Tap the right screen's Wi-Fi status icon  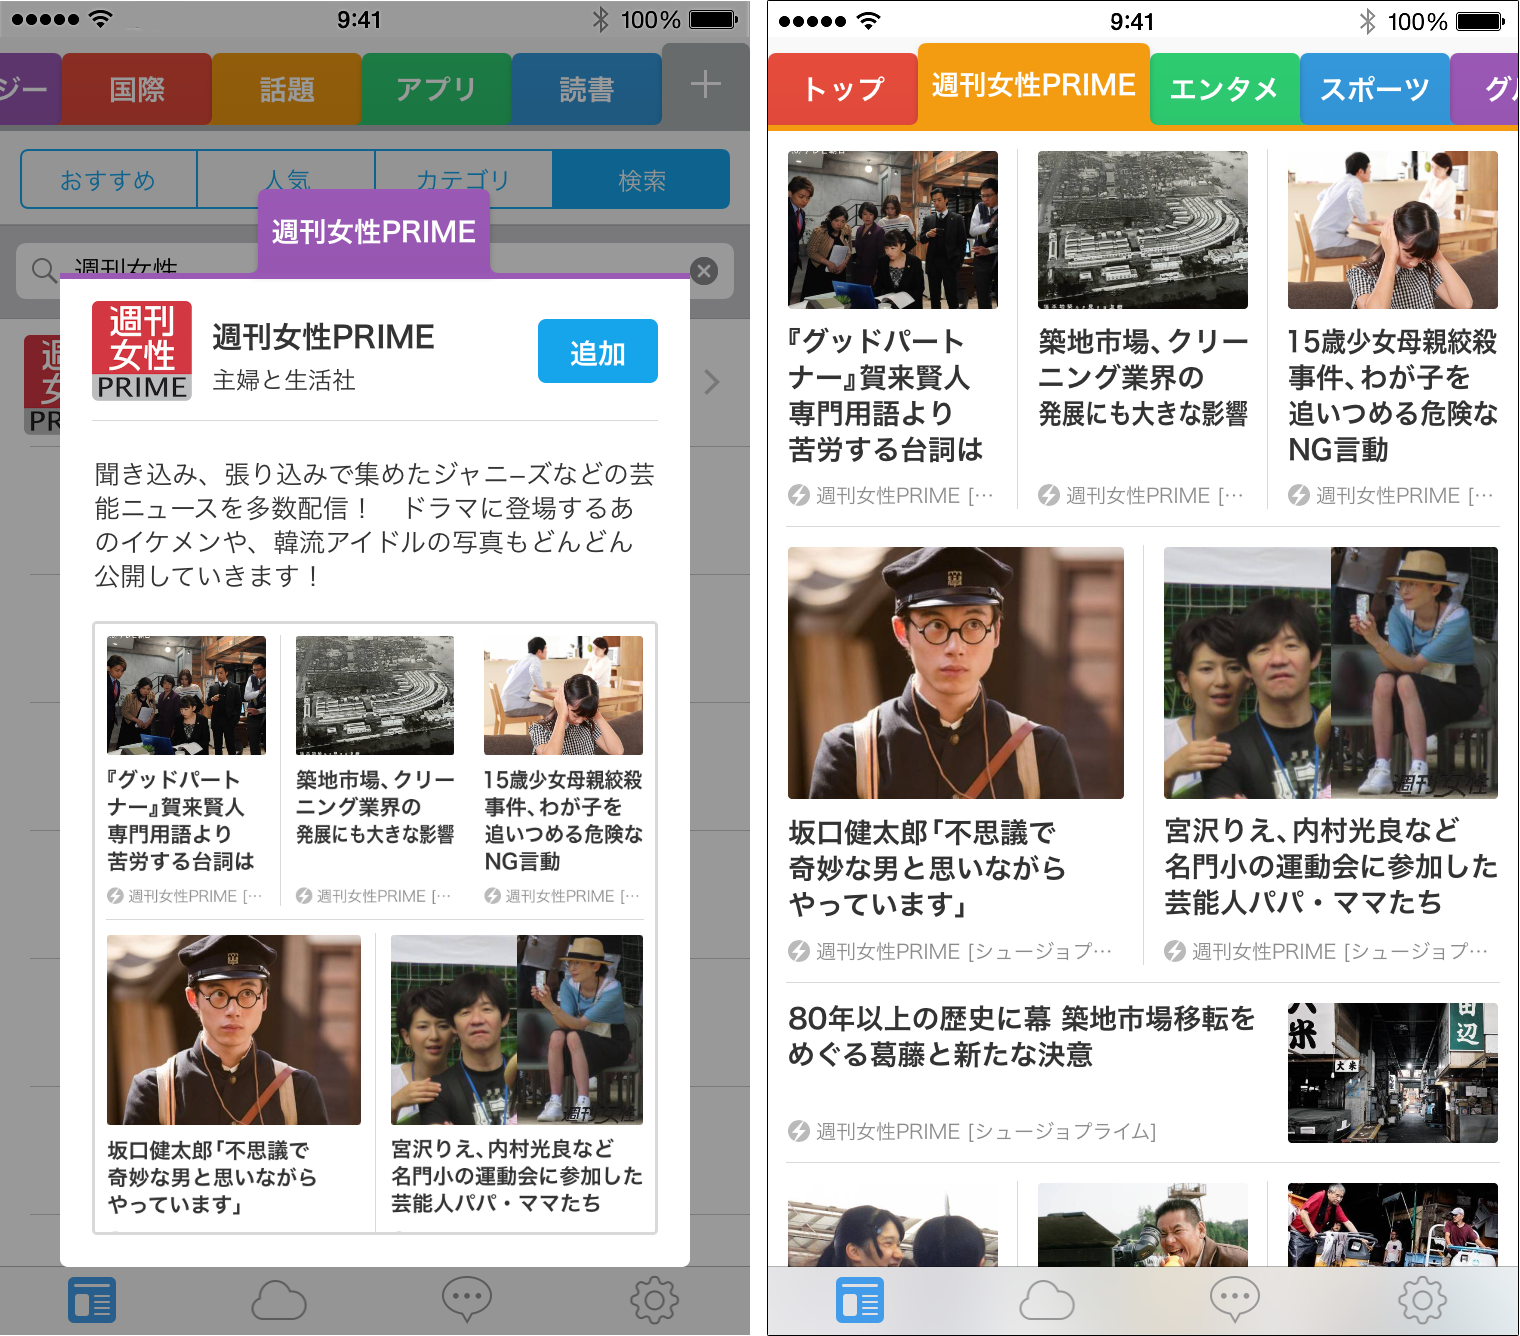[x=869, y=21]
